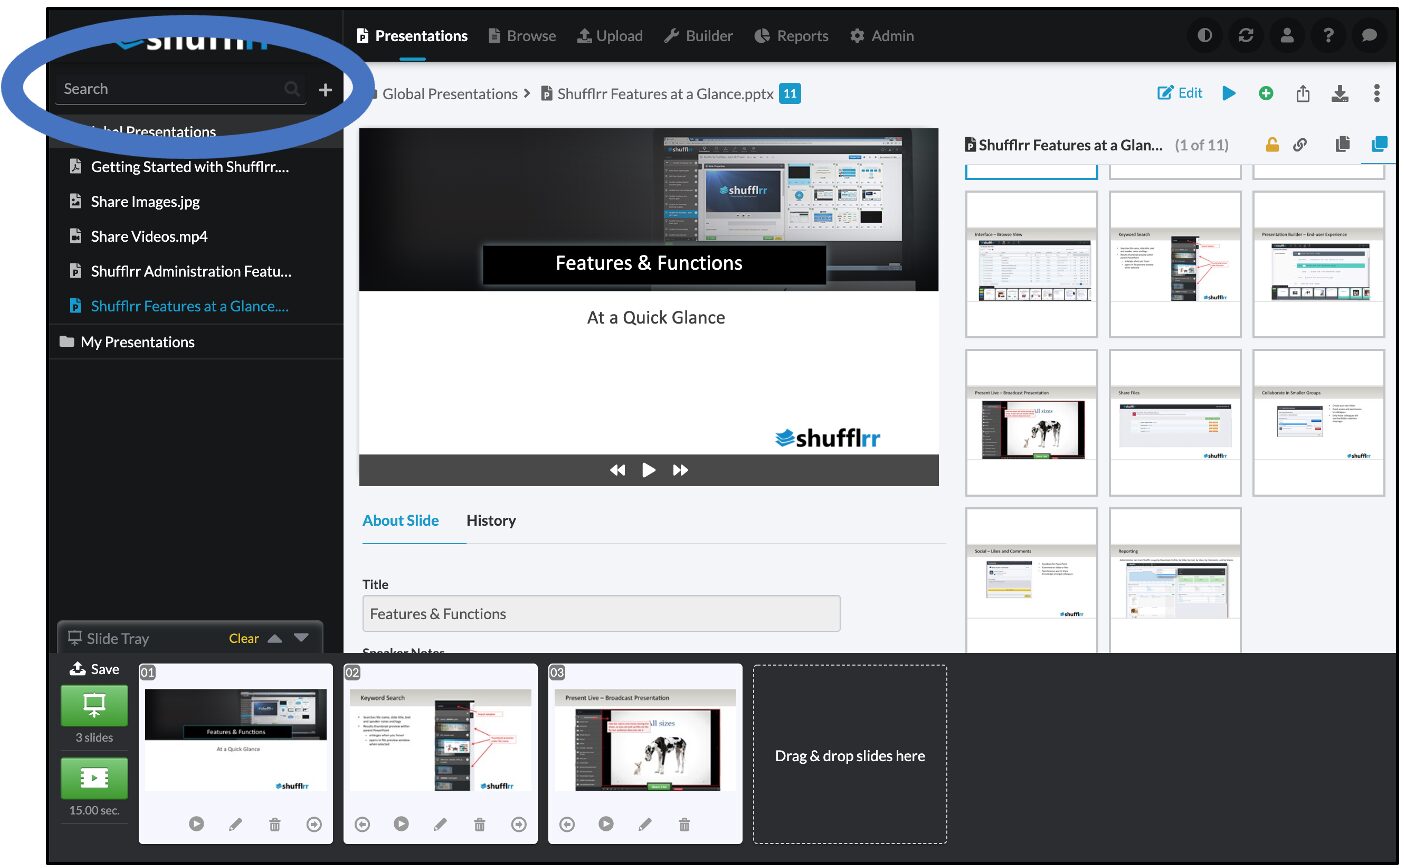Move slide 02 right with arrow icon

coord(519,824)
